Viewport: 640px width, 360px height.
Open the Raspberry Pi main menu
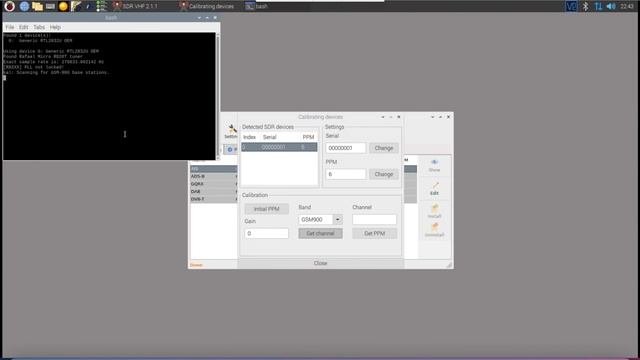point(9,6)
